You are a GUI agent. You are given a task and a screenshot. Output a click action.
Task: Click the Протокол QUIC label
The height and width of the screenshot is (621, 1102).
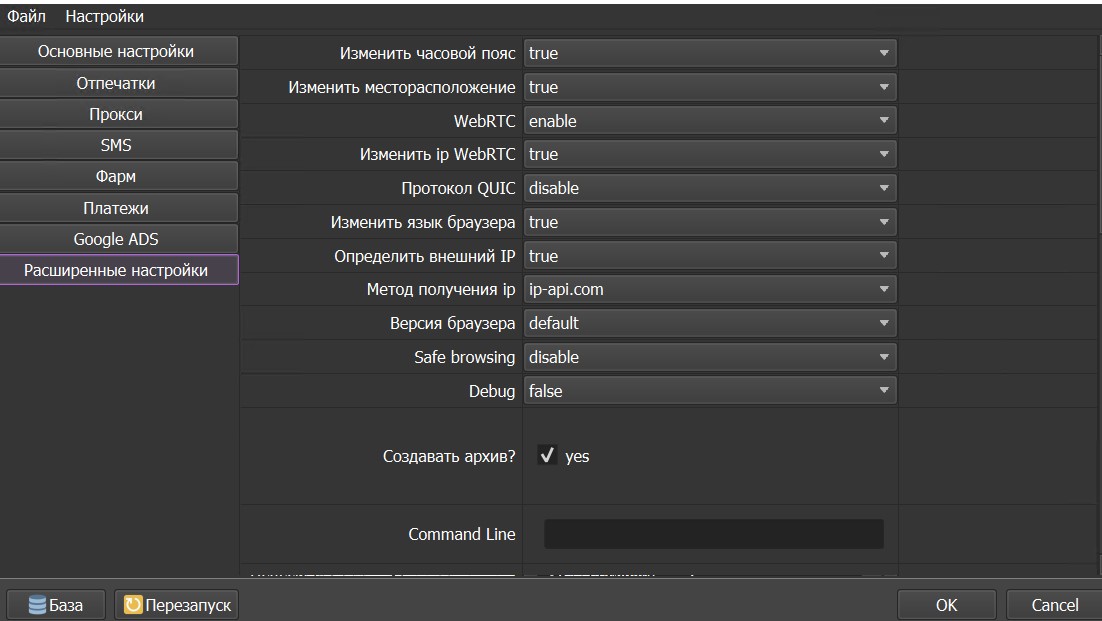(x=458, y=188)
